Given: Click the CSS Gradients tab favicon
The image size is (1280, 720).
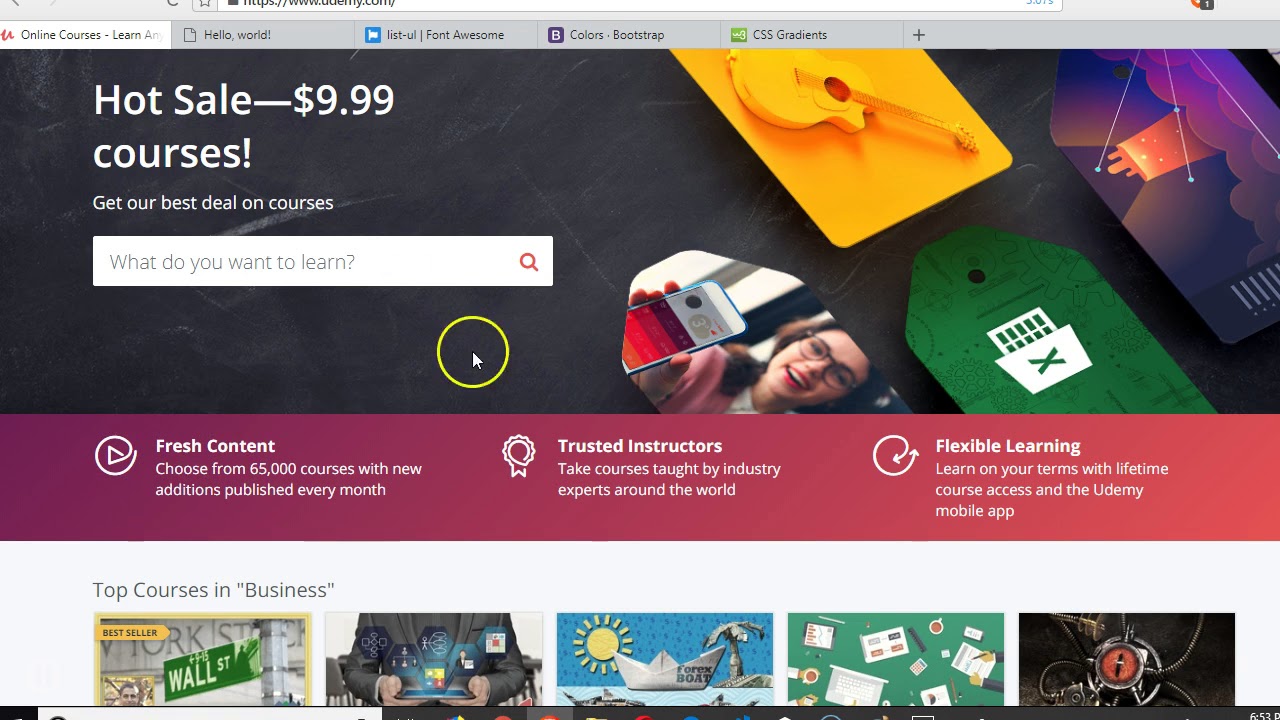Looking at the screenshot, I should (x=739, y=35).
